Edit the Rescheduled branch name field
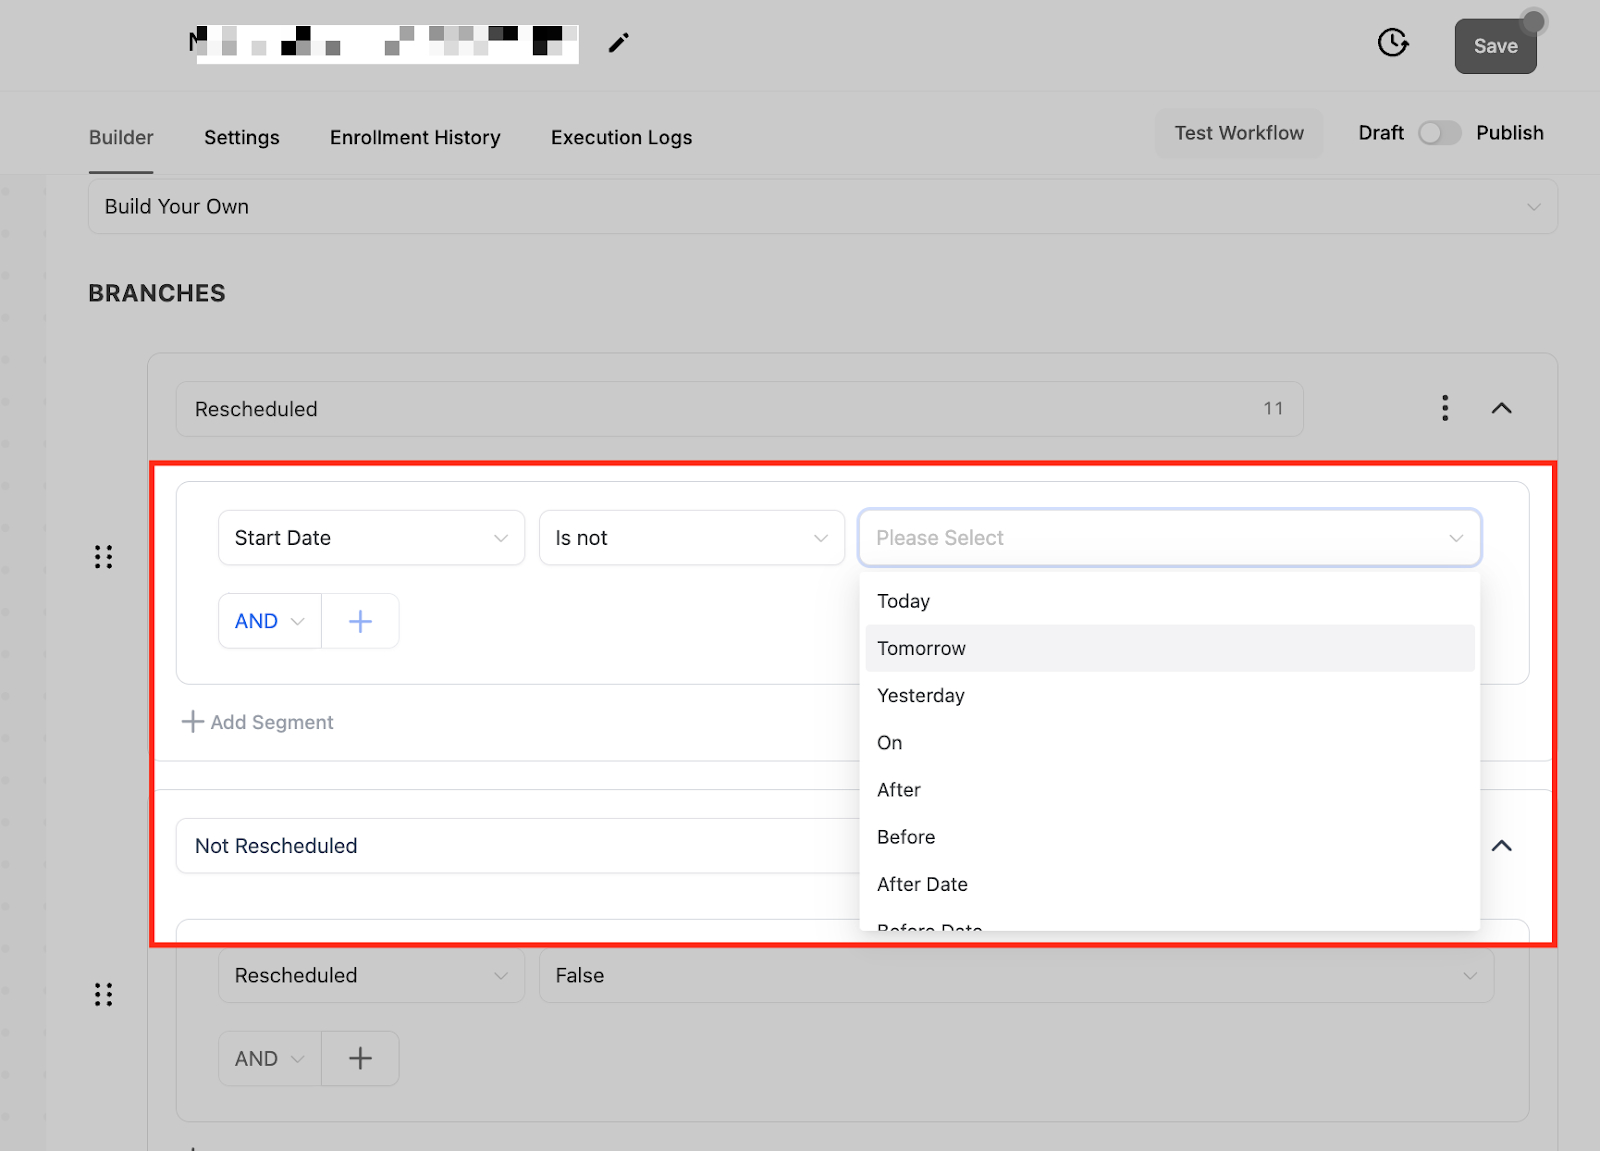Viewport: 1600px width, 1151px height. [x=739, y=409]
